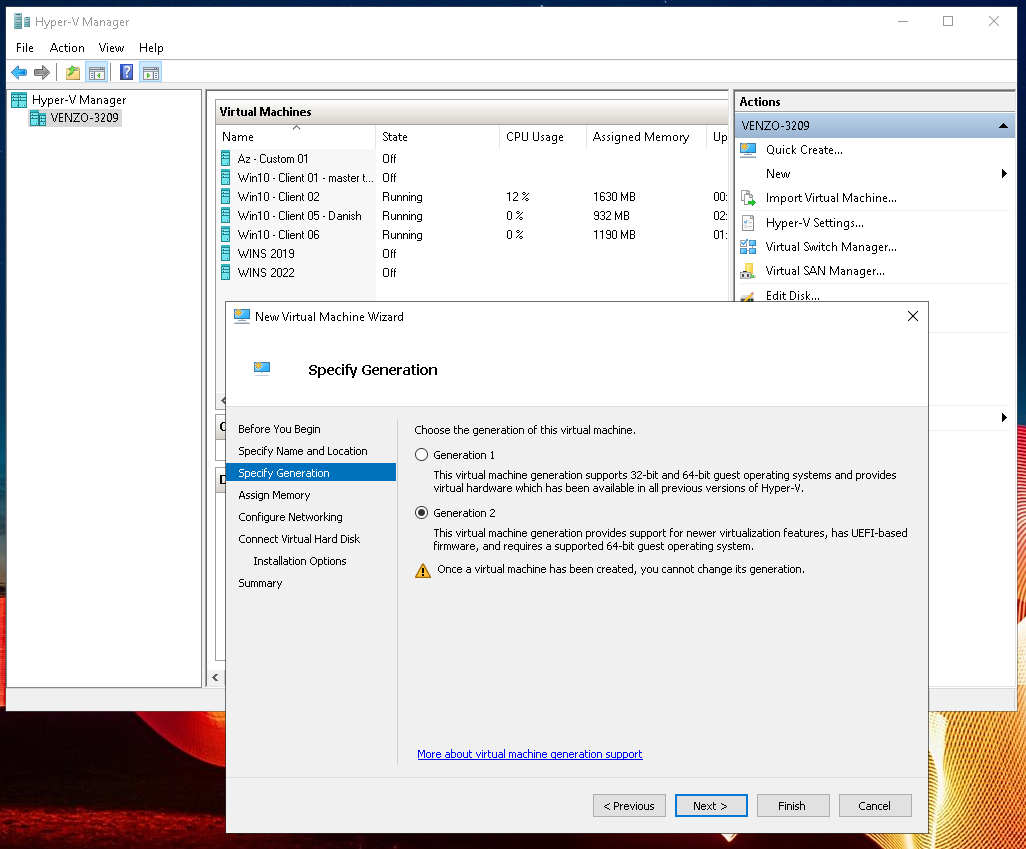
Task: Toggle the Show/Hide Action Pane toolbar icon
Action: (150, 73)
